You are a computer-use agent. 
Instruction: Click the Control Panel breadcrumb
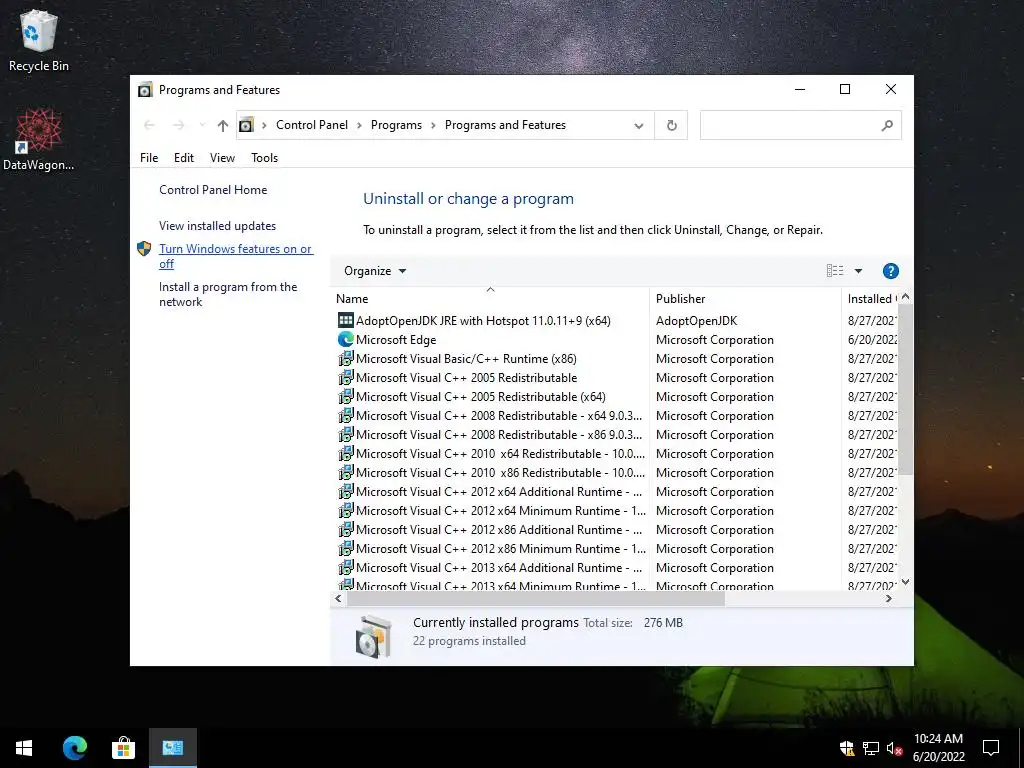(312, 125)
